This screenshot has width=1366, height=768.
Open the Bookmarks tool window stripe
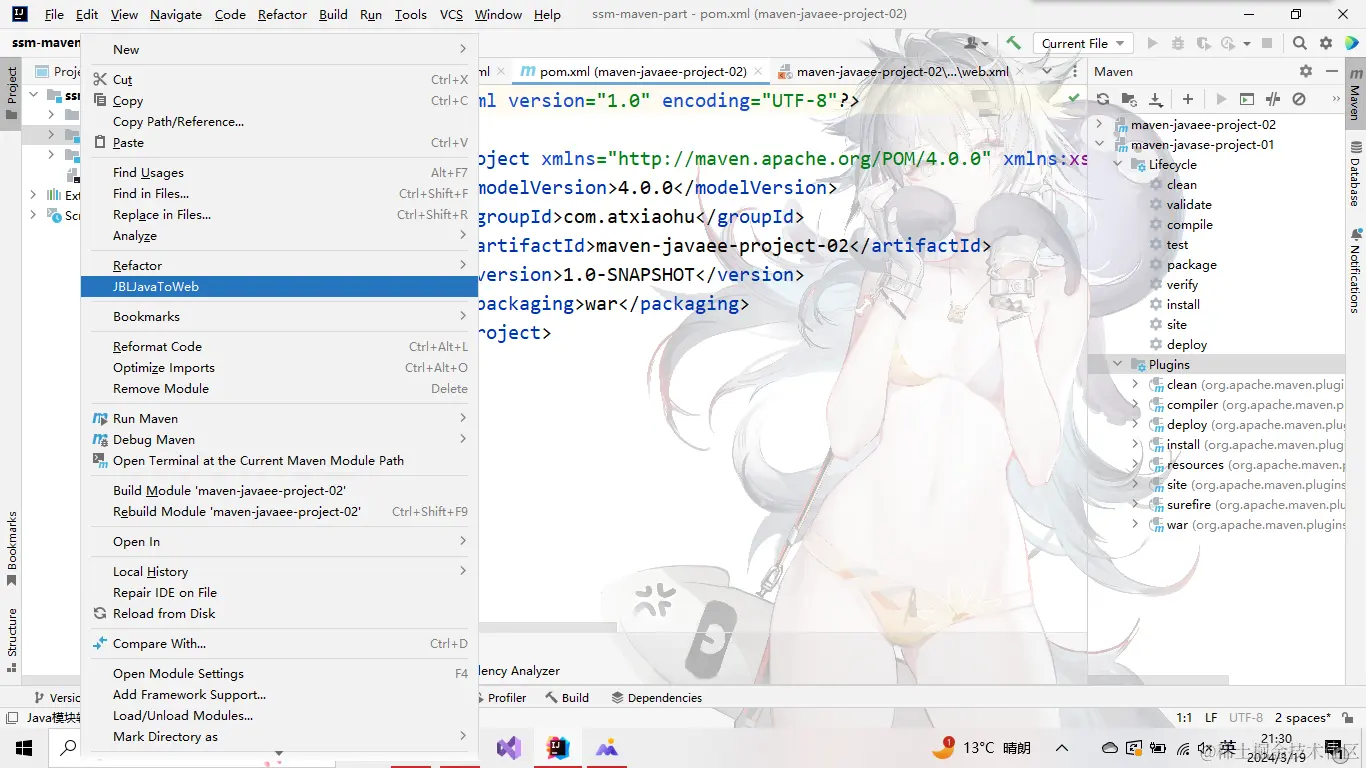[11, 549]
